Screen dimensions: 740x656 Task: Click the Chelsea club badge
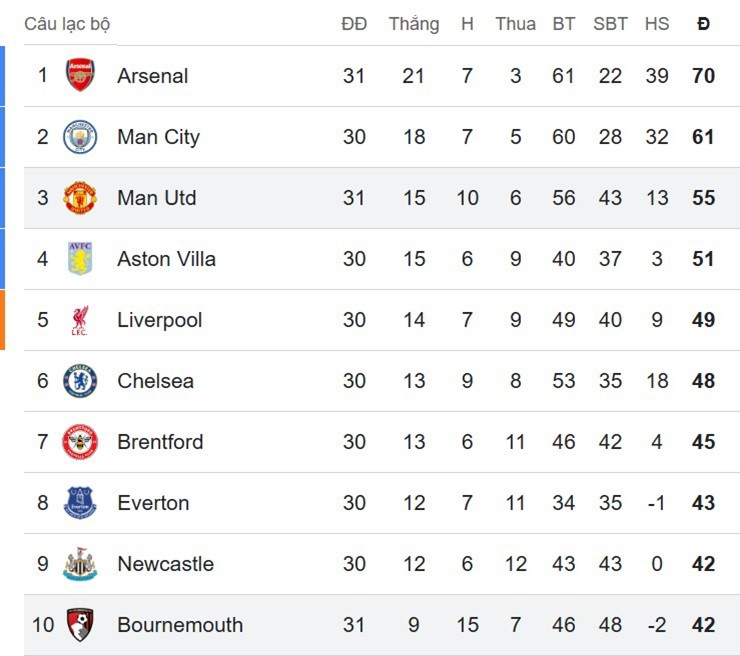coord(80,381)
